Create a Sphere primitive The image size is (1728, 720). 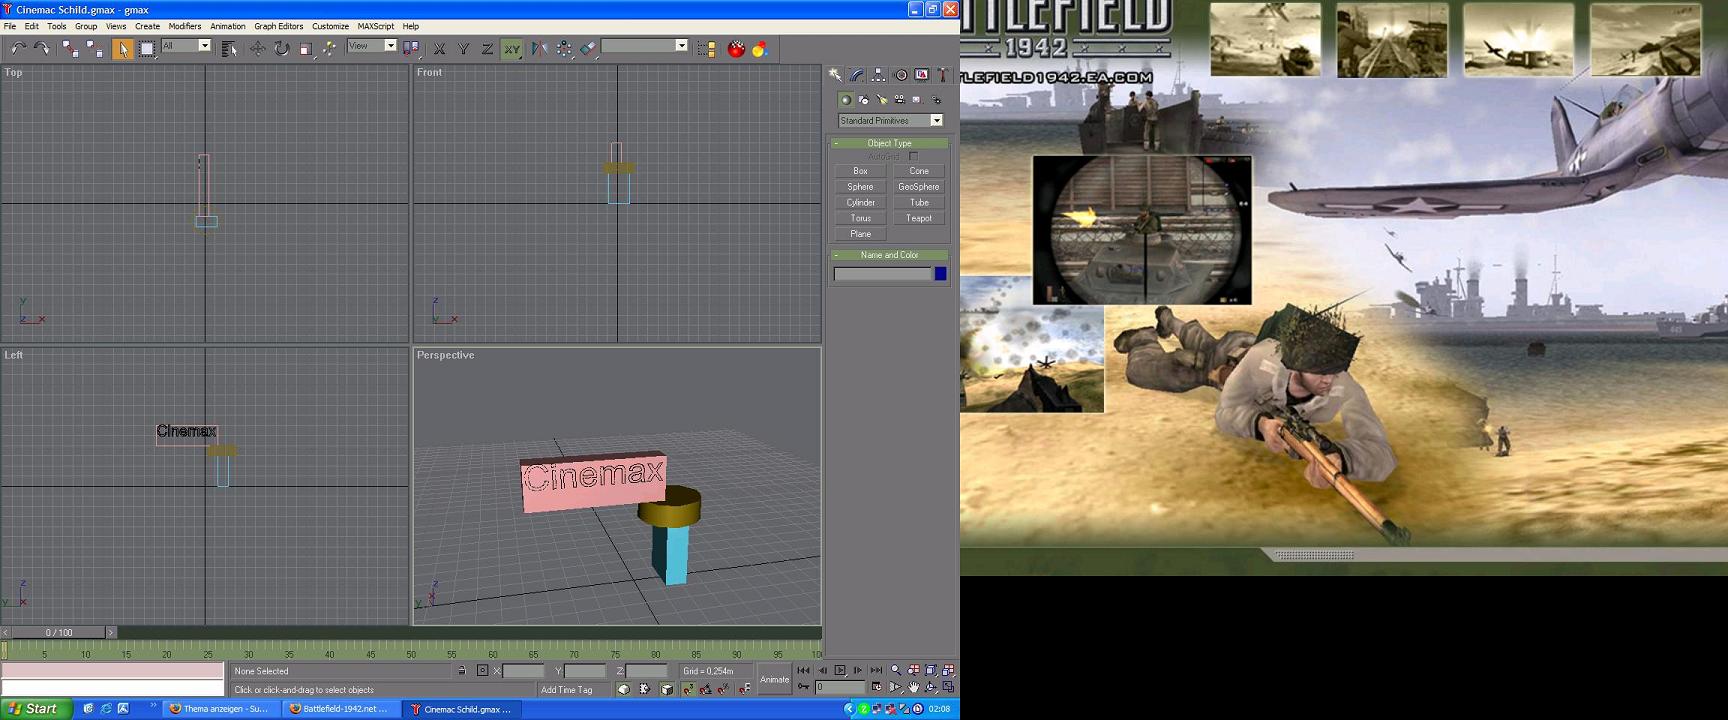coord(860,187)
